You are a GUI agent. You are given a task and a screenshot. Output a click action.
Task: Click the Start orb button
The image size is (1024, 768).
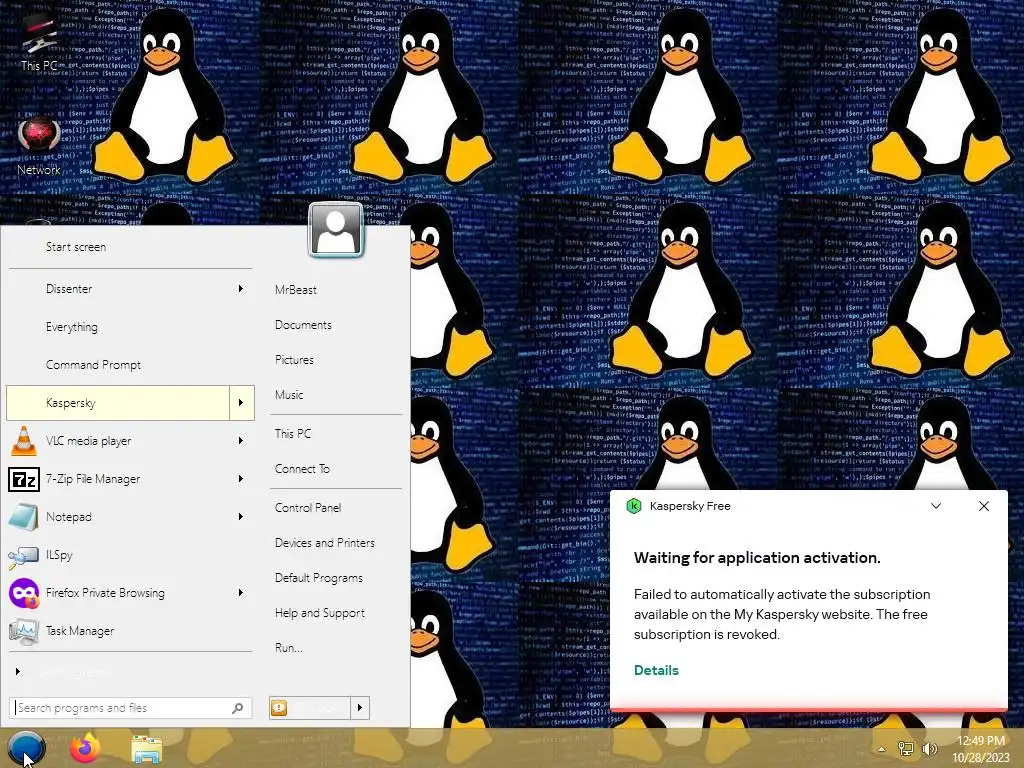26,748
